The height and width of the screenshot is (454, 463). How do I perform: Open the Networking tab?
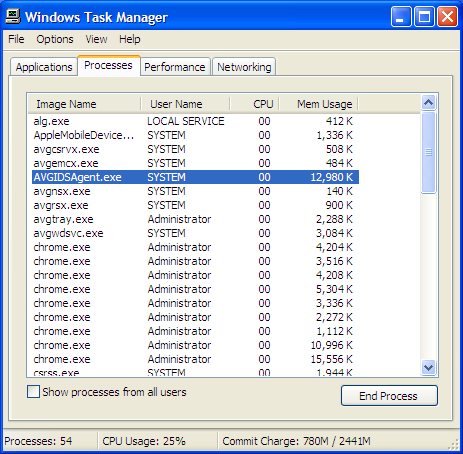tap(244, 67)
